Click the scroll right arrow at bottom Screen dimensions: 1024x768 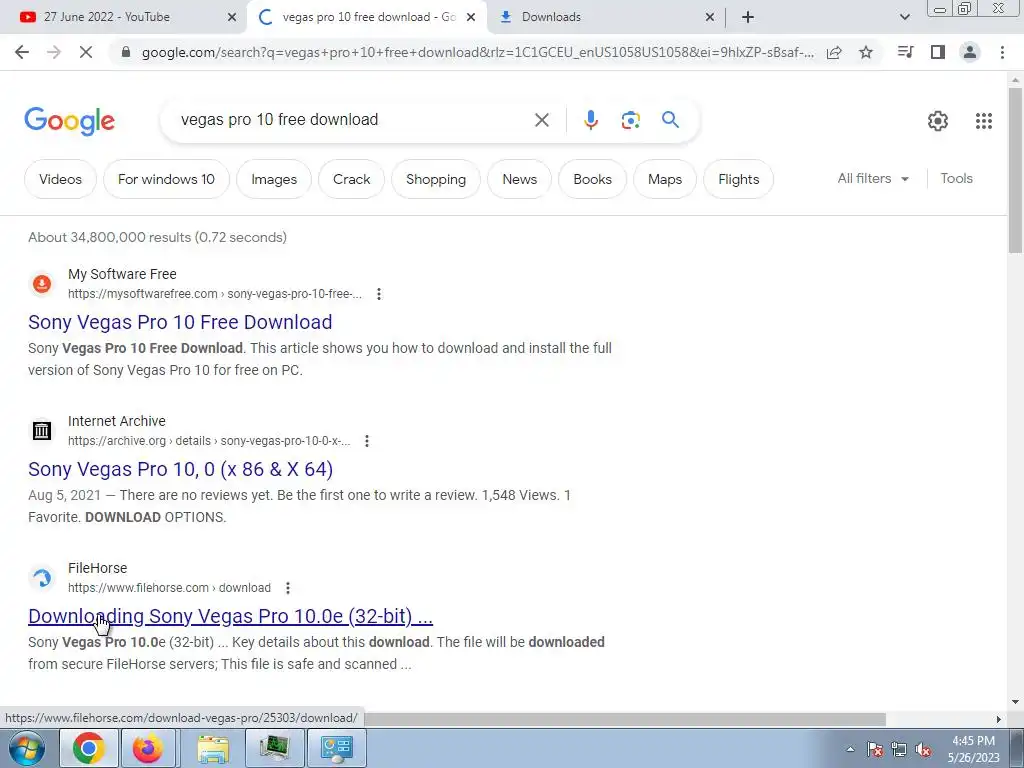click(x=999, y=719)
